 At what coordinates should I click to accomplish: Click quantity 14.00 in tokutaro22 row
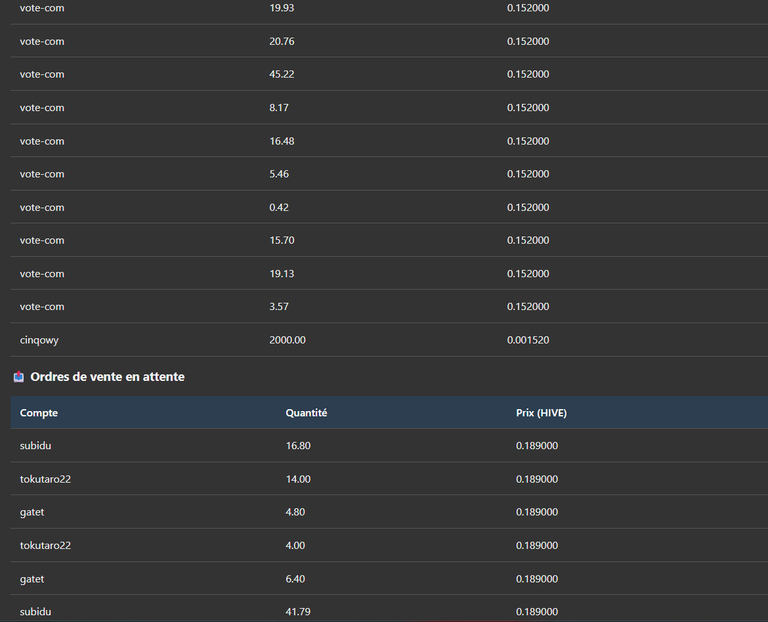click(x=298, y=479)
